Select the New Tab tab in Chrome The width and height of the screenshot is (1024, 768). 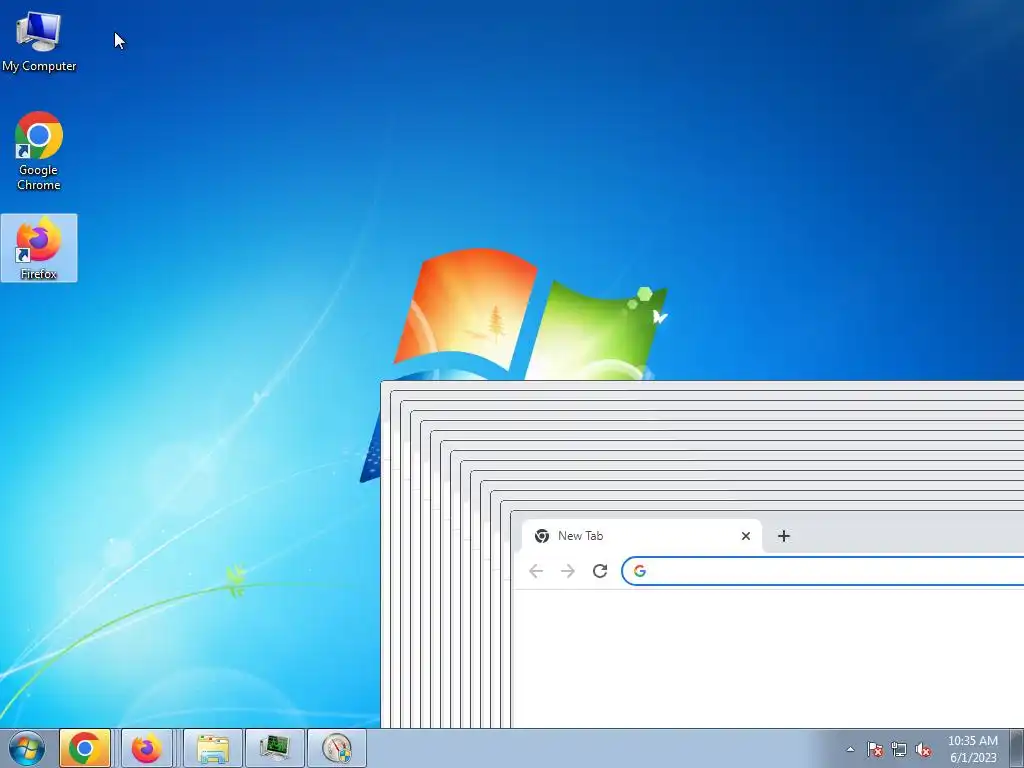(x=642, y=536)
